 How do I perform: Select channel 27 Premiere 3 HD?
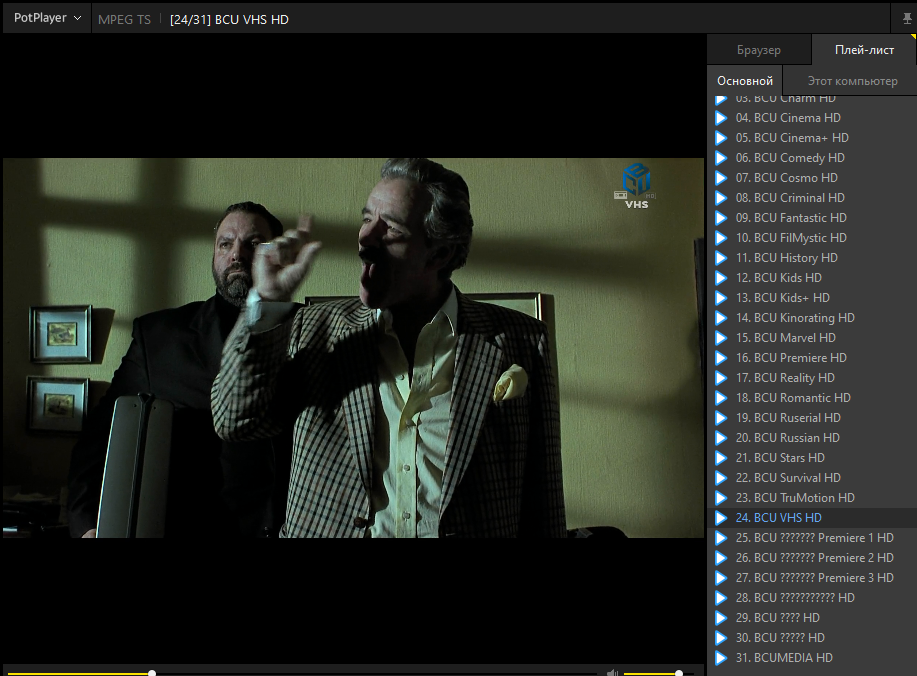pos(812,578)
